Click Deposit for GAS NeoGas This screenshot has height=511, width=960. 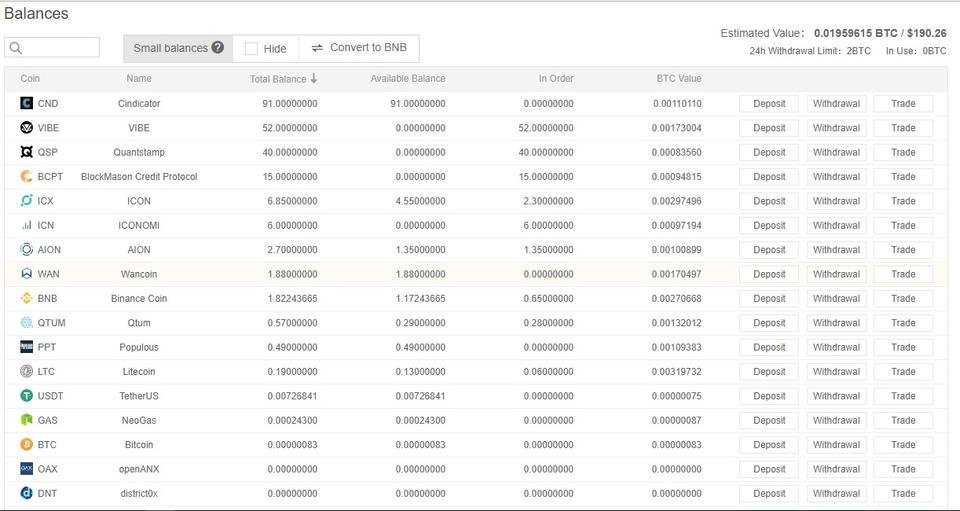point(769,420)
